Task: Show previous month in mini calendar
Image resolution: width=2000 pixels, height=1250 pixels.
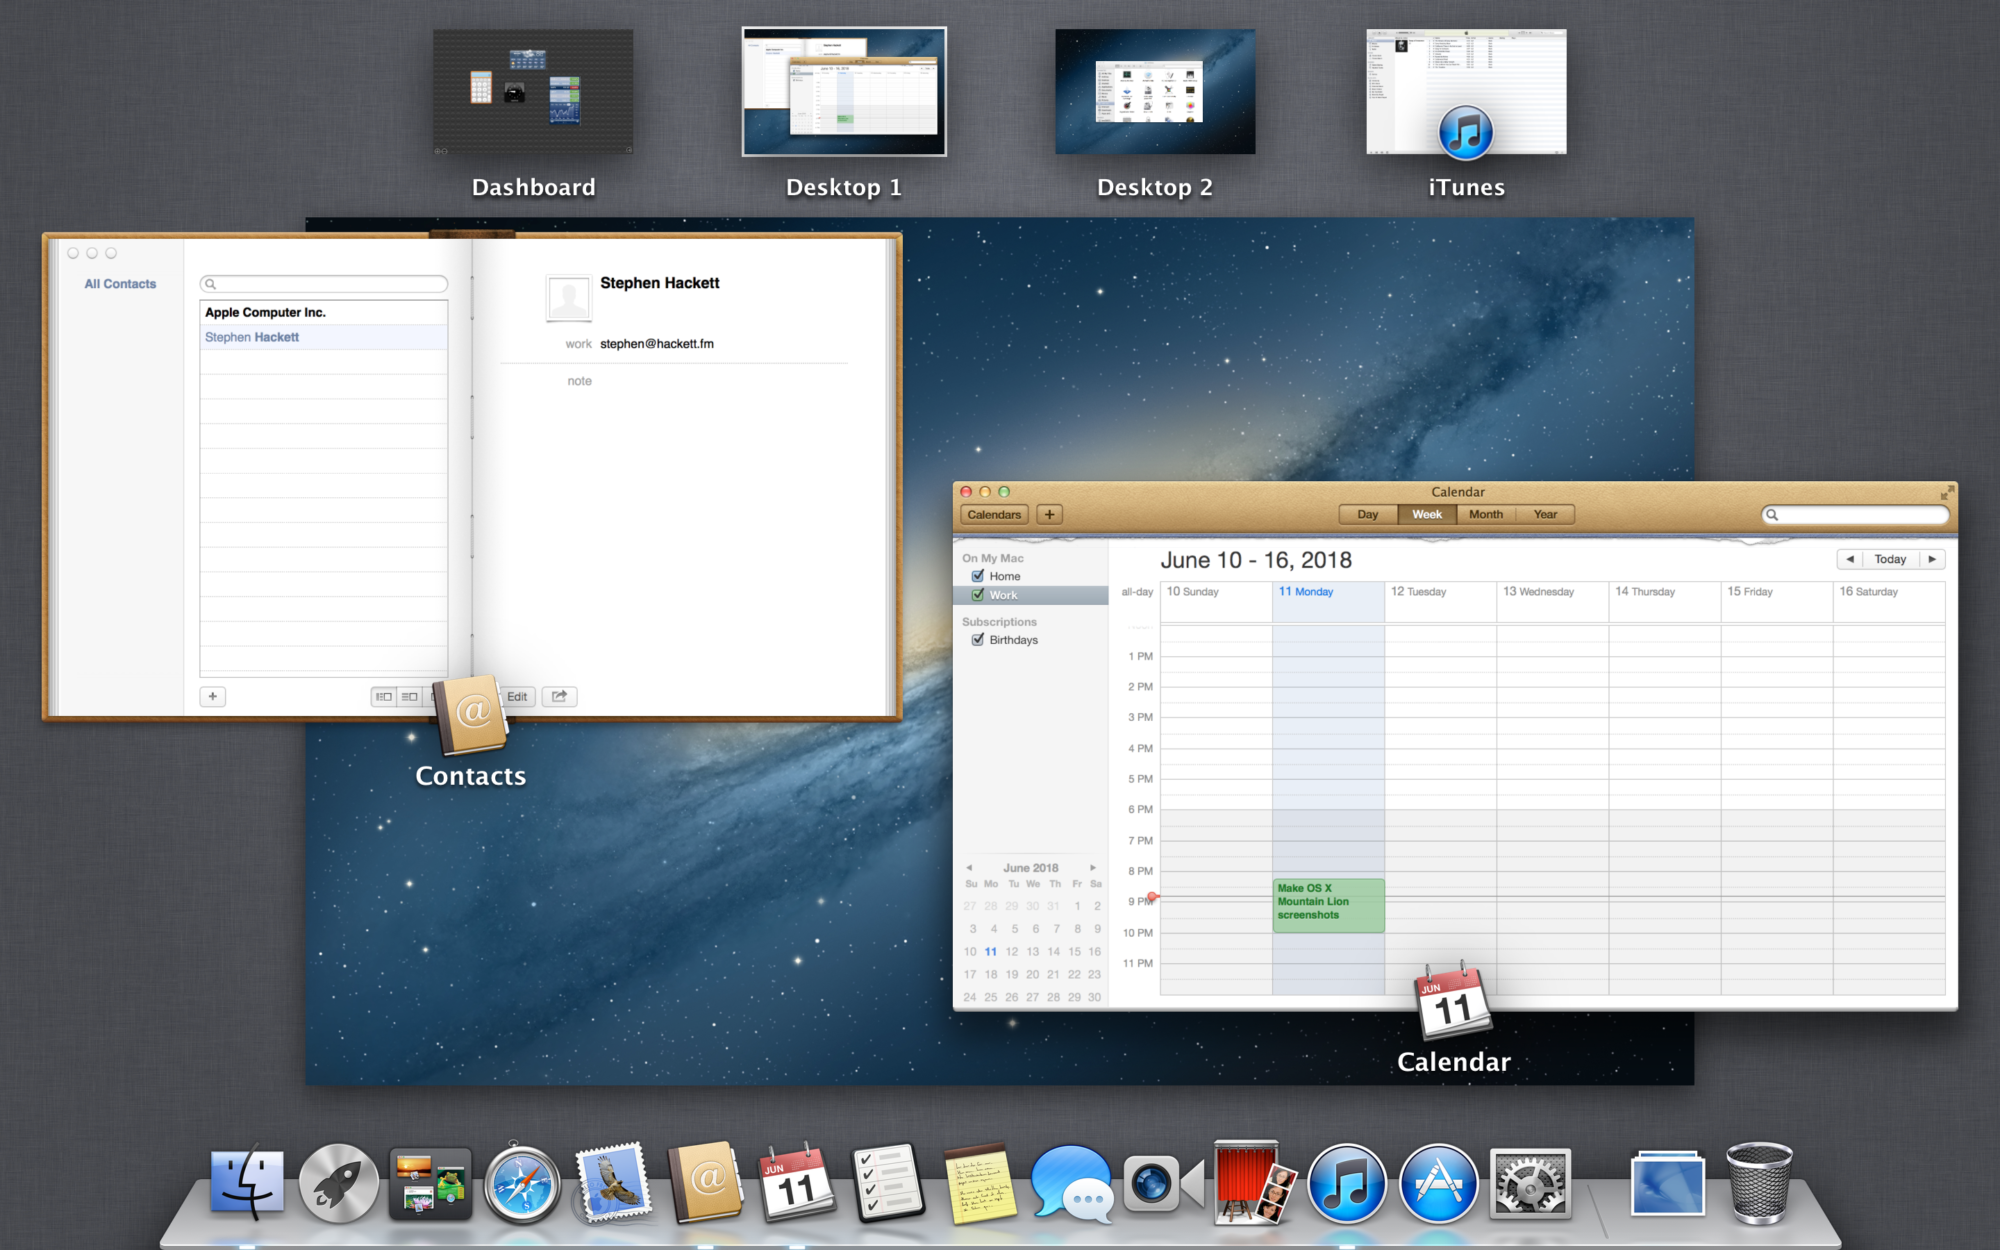Action: click(x=969, y=867)
